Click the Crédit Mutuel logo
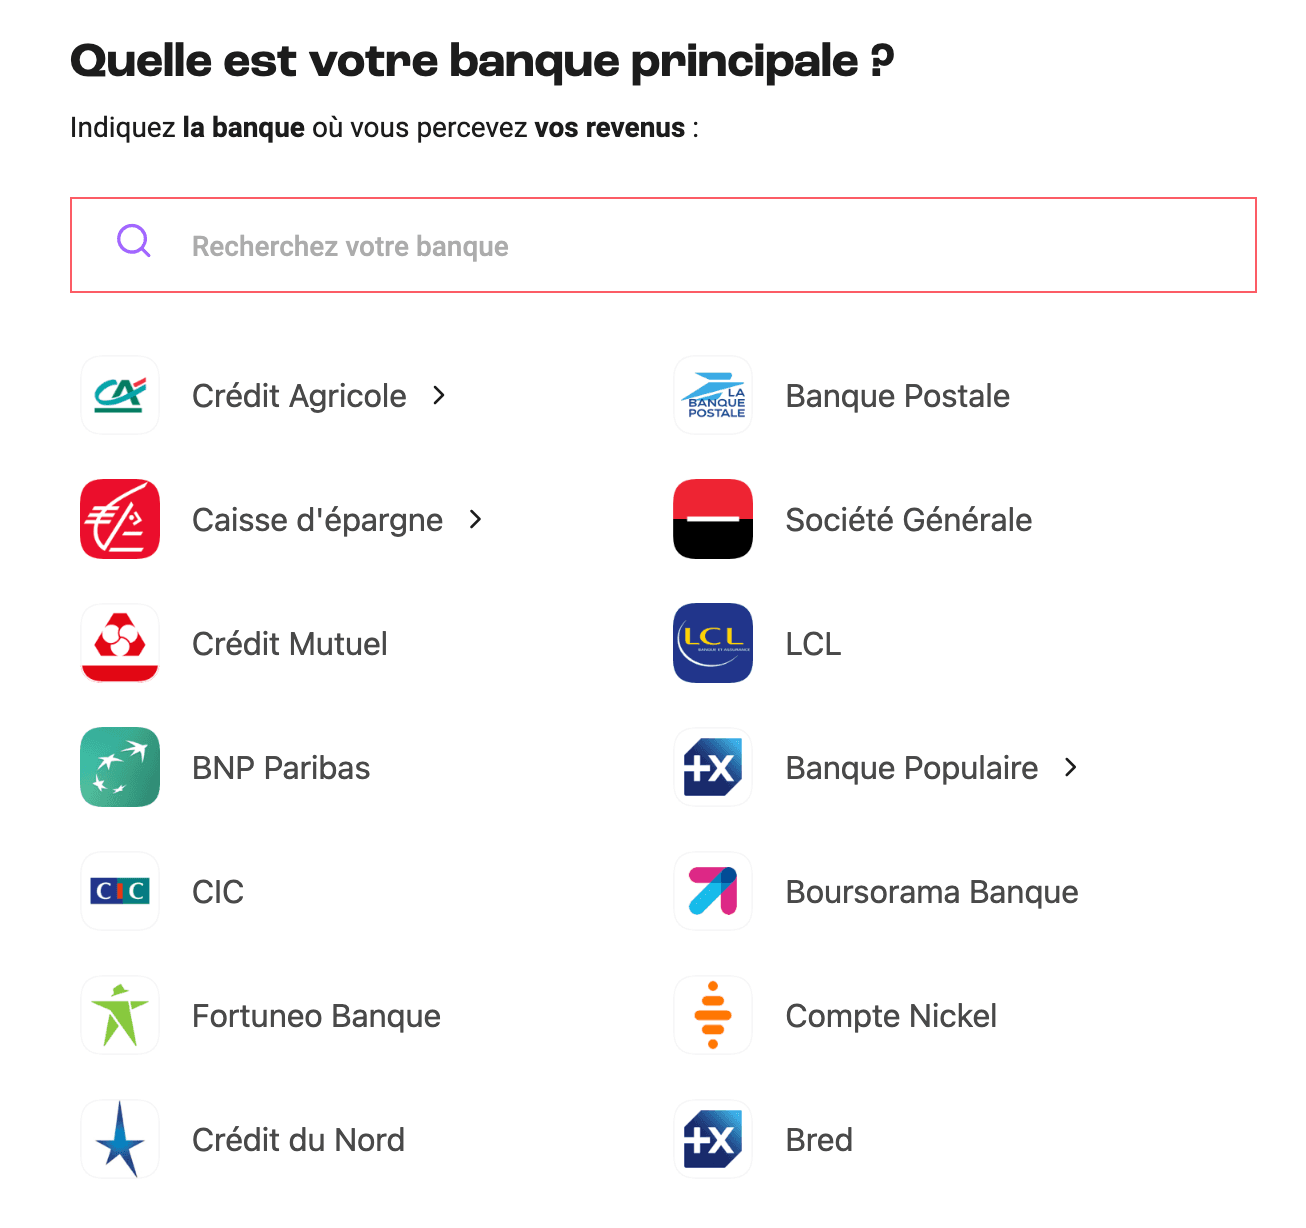1306x1228 pixels. pyautogui.click(x=119, y=643)
